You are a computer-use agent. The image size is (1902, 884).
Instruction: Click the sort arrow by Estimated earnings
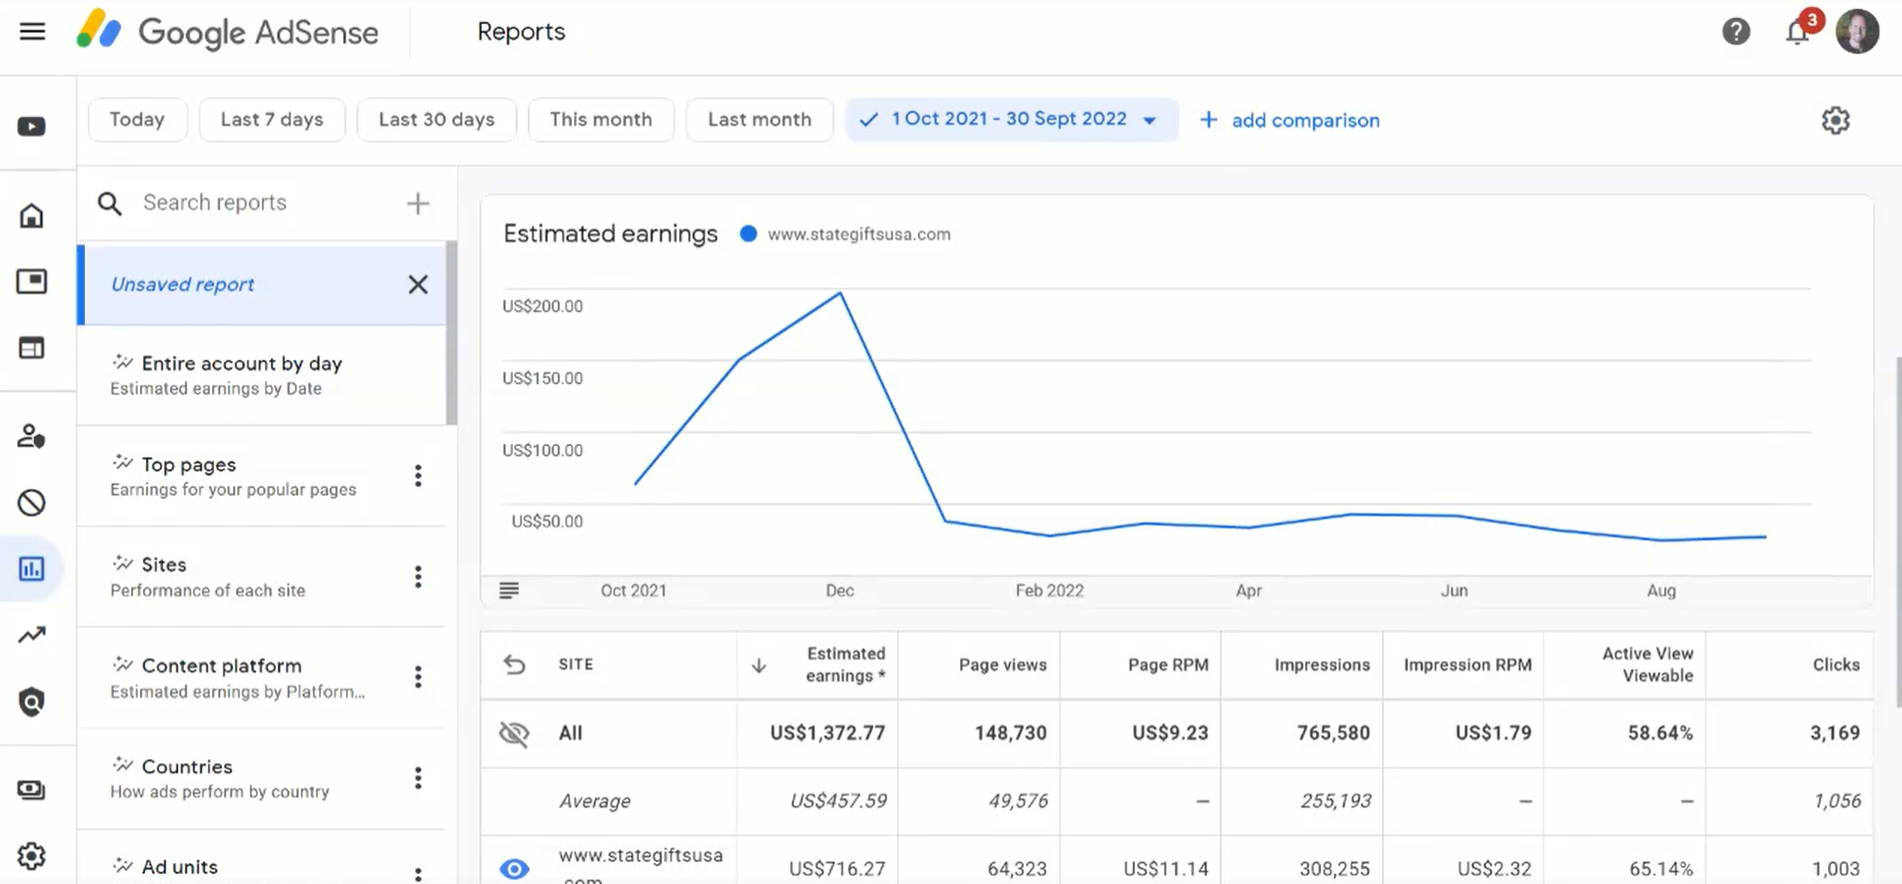coord(759,665)
